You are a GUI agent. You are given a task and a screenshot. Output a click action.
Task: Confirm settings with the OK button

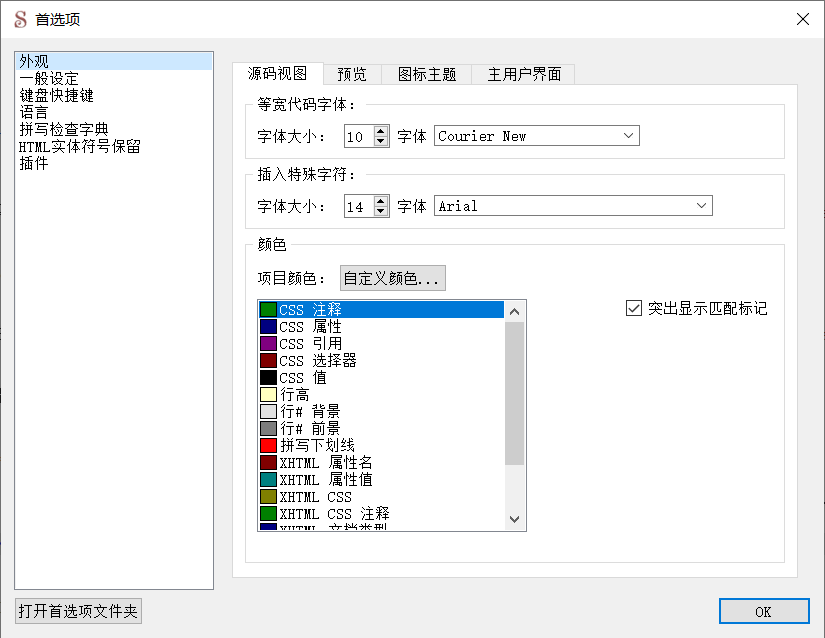764,611
